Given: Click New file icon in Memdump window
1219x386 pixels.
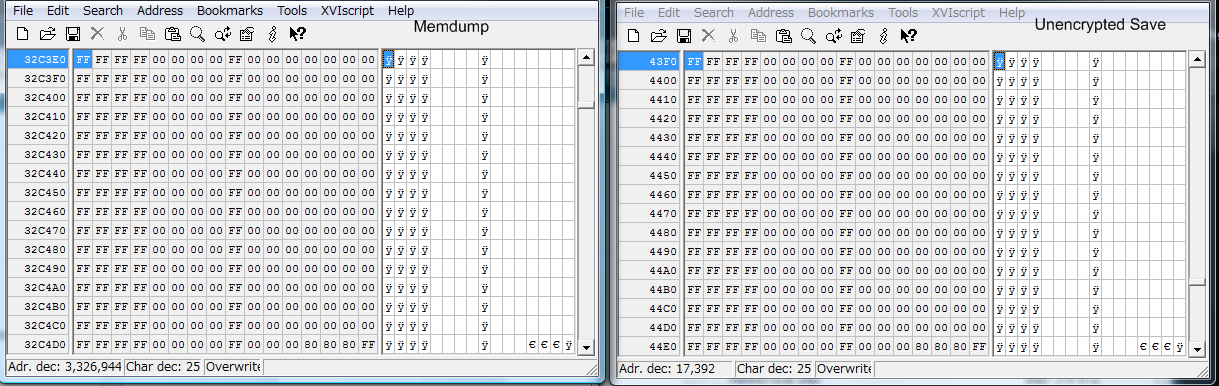Looking at the screenshot, I should click(x=22, y=34).
